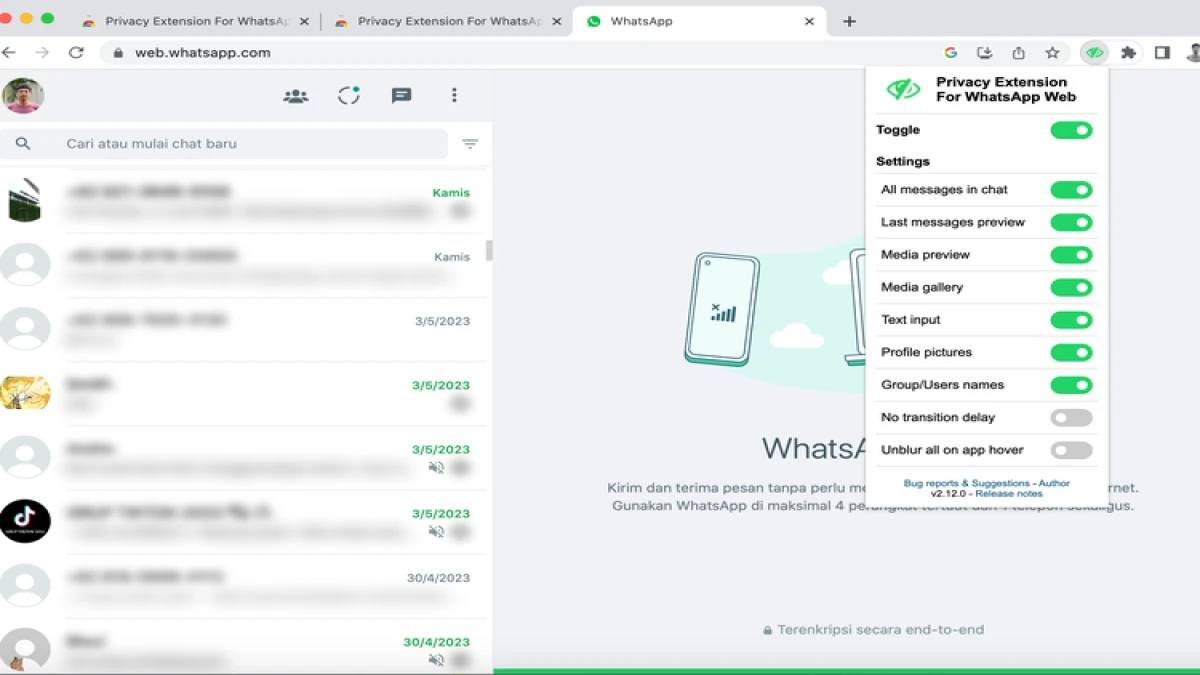Reload the web.whatsapp.com page
This screenshot has width=1200, height=675.
coord(76,53)
